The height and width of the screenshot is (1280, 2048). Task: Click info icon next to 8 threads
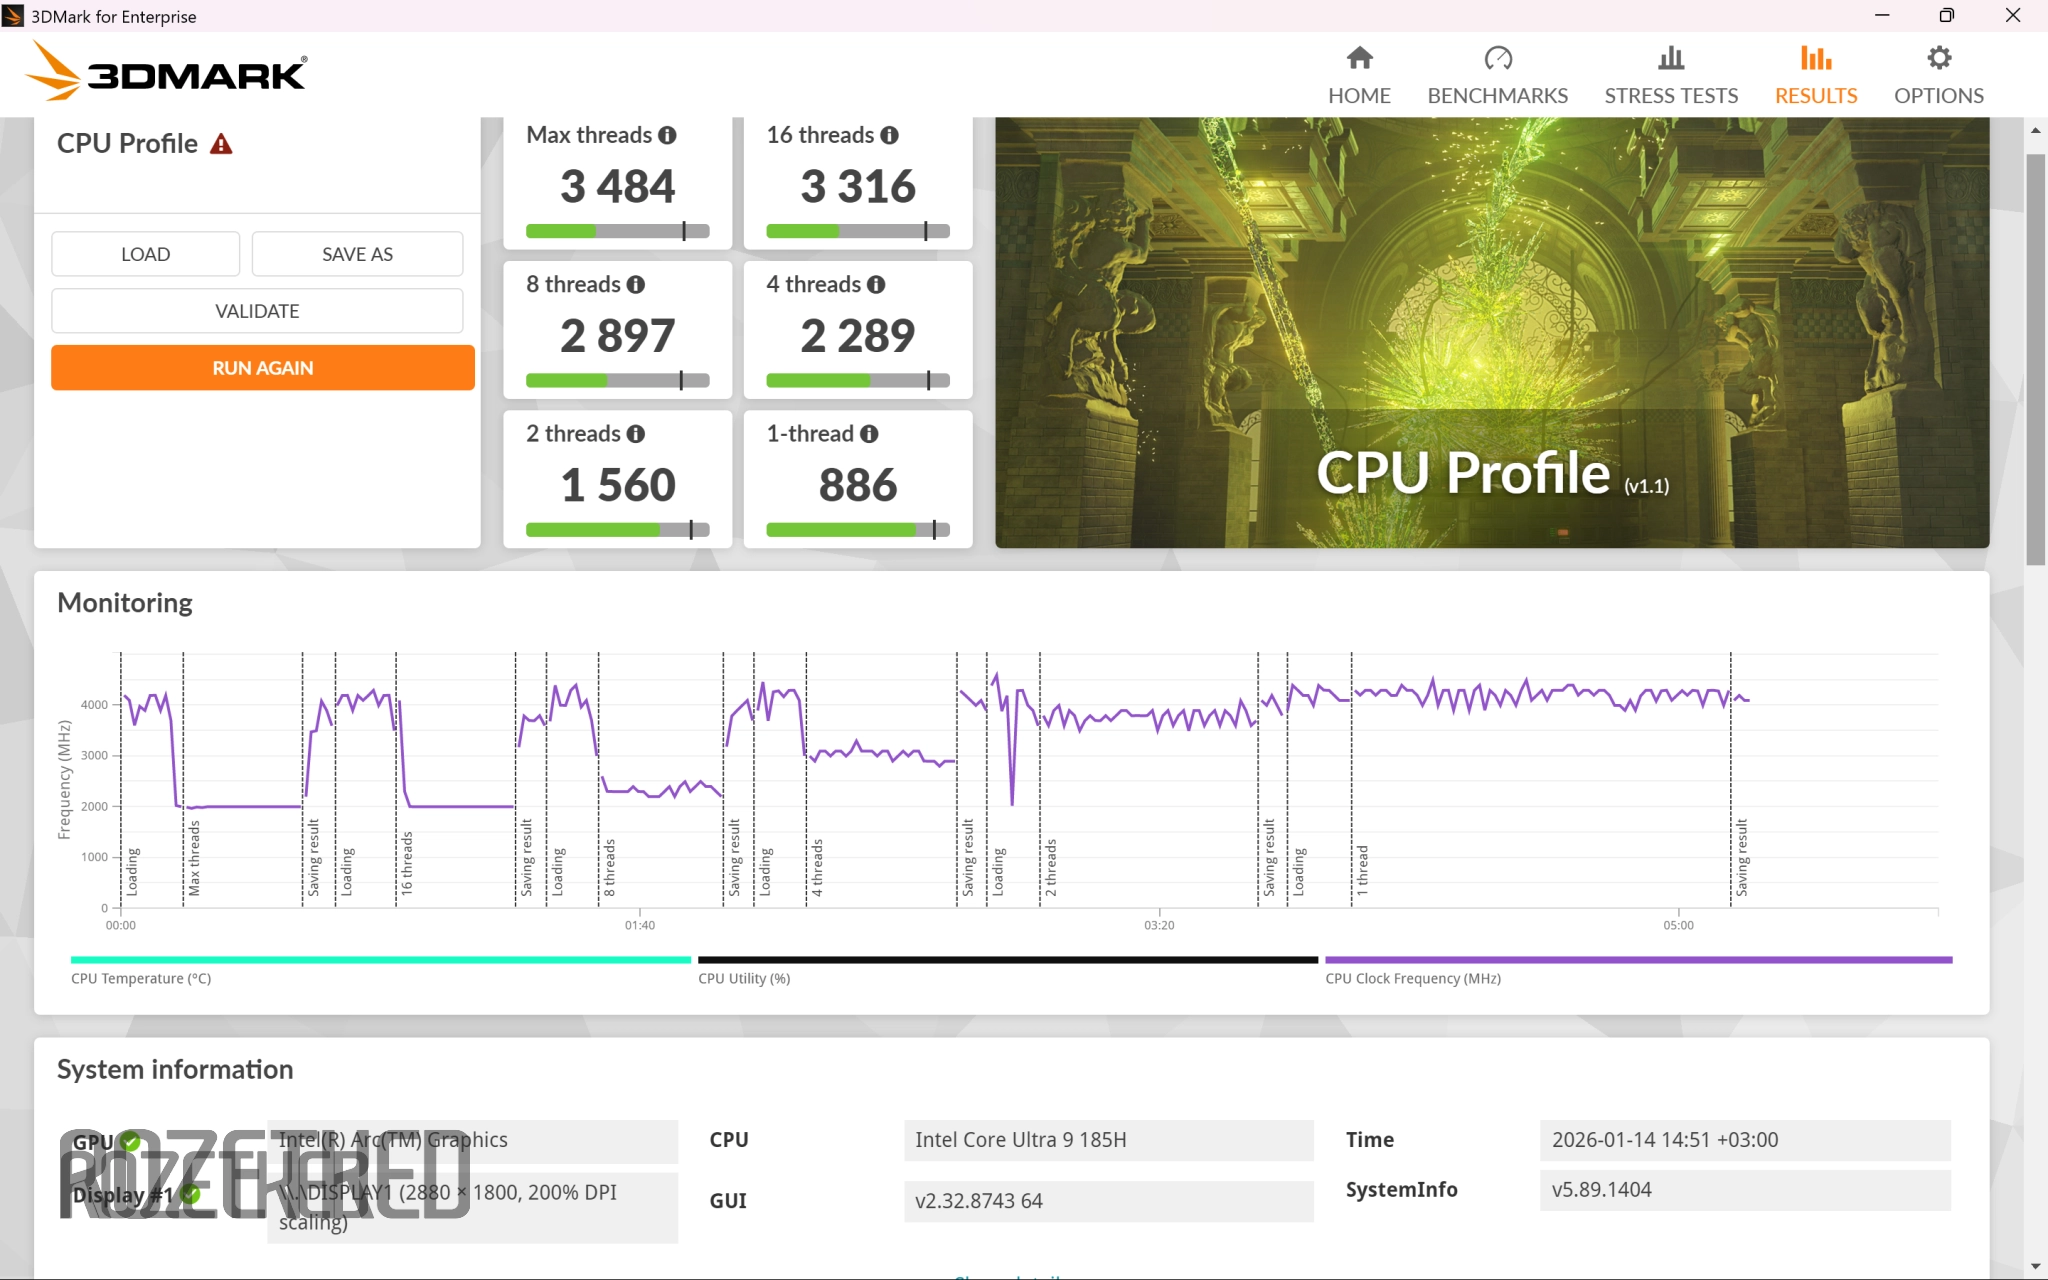tap(635, 285)
